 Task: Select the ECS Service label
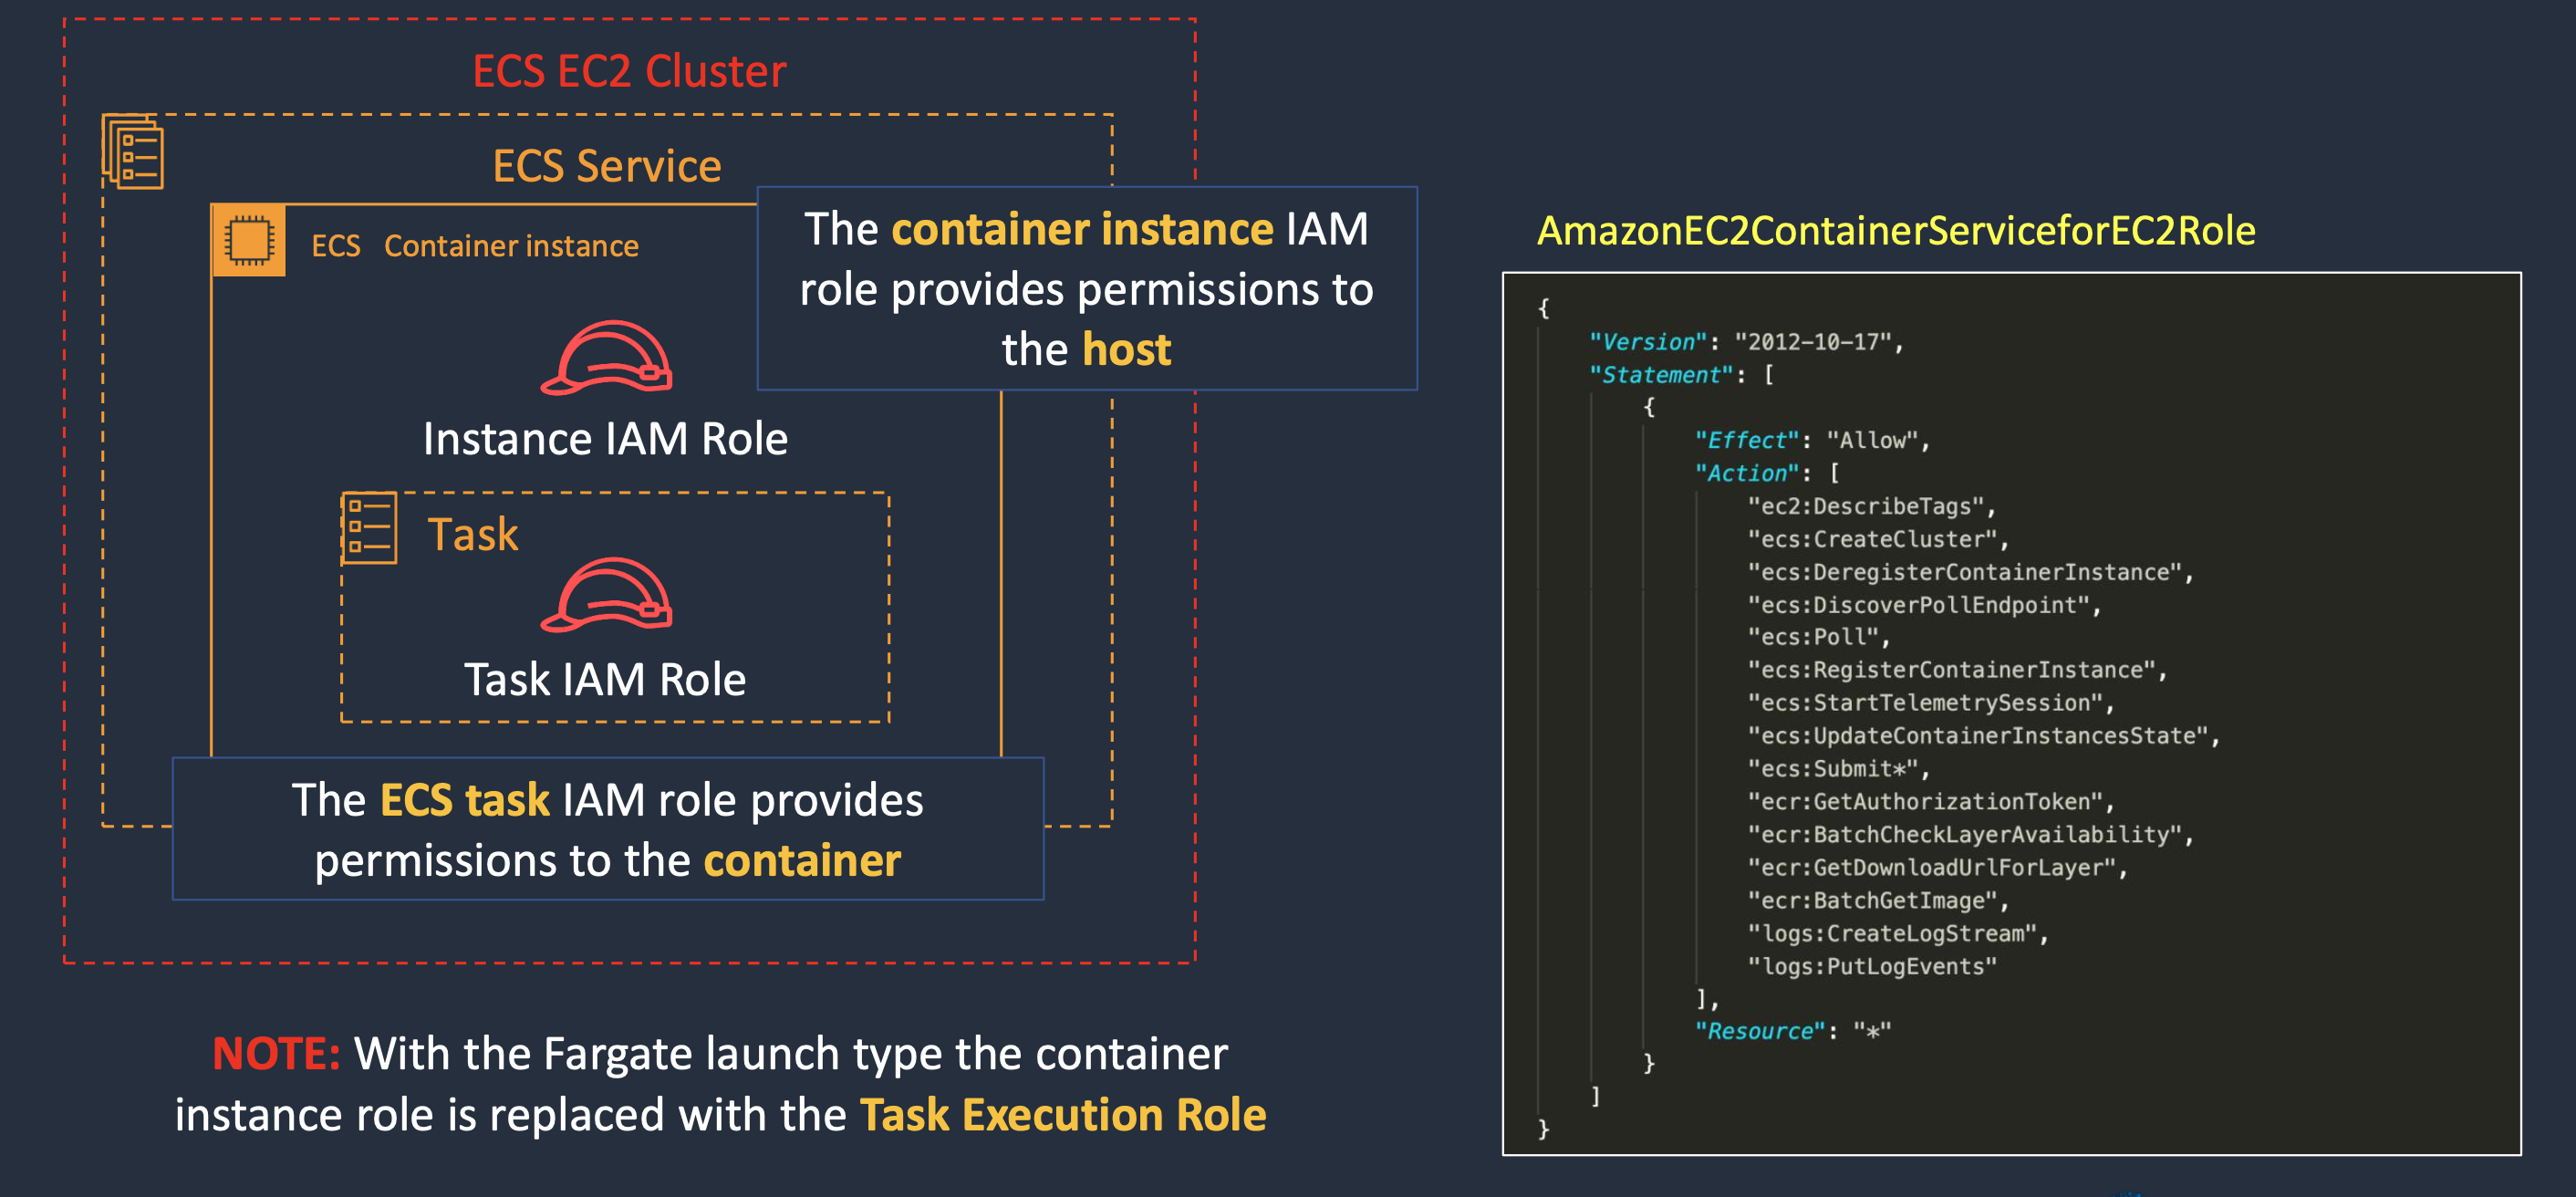pos(607,166)
